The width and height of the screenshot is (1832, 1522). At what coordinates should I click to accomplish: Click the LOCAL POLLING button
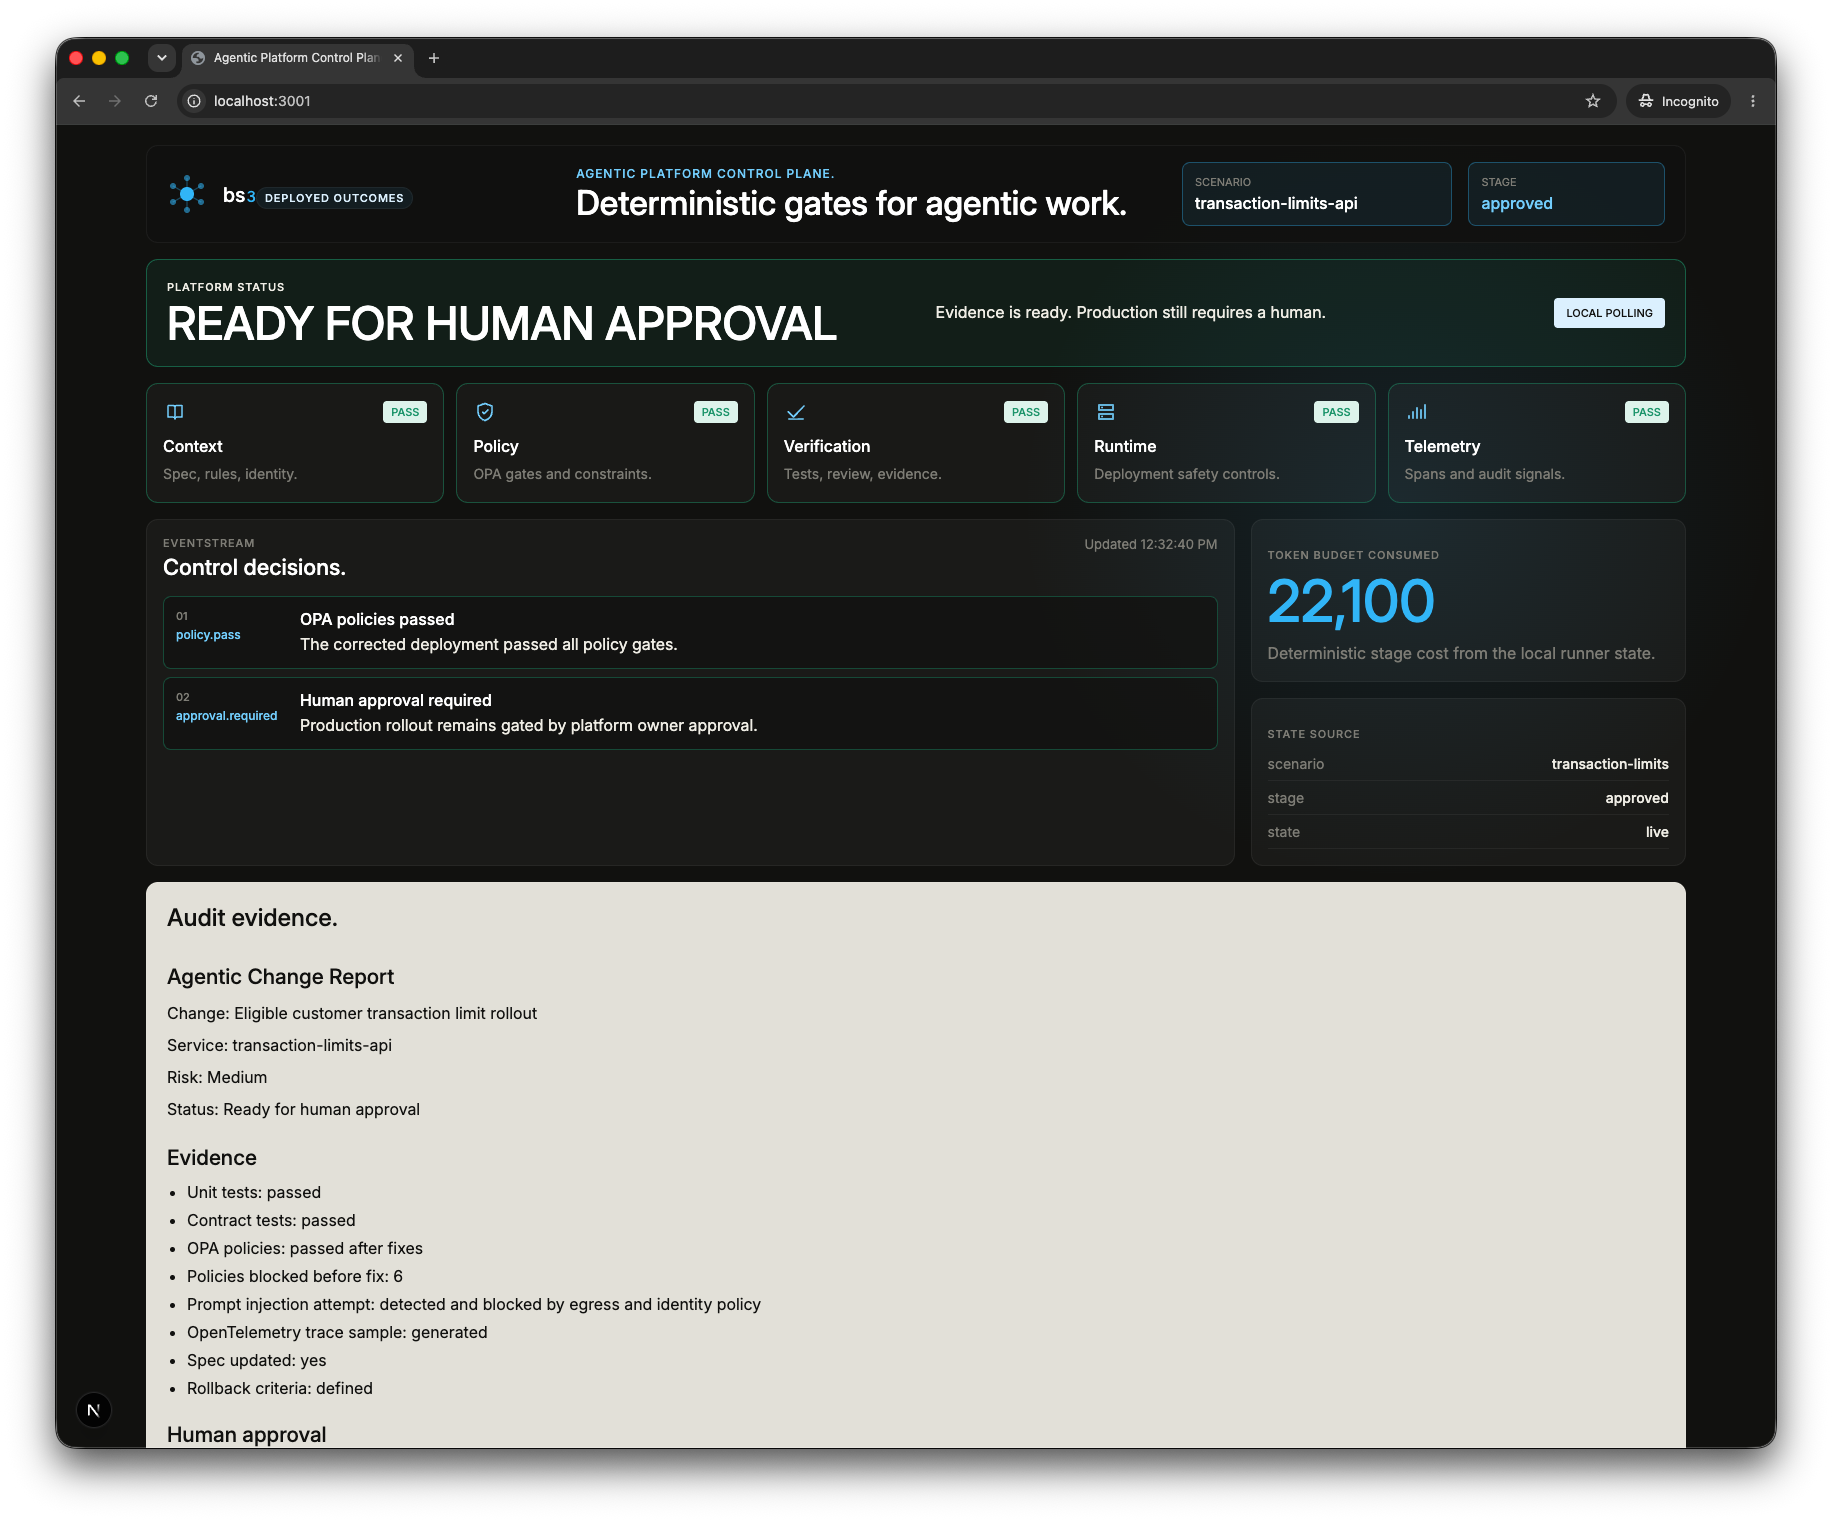tap(1609, 313)
